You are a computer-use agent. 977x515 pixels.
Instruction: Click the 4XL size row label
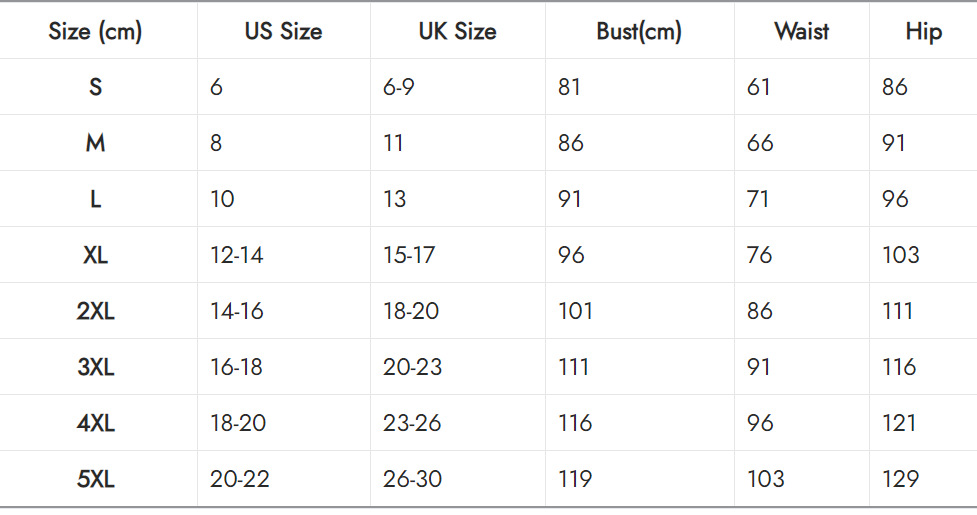pyautogui.click(x=96, y=423)
